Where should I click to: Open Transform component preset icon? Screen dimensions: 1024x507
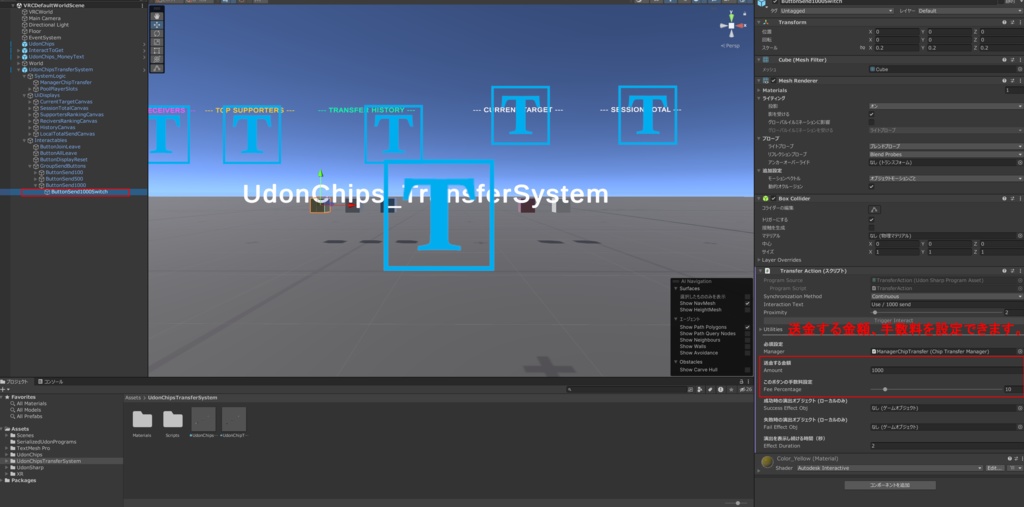click(1012, 22)
